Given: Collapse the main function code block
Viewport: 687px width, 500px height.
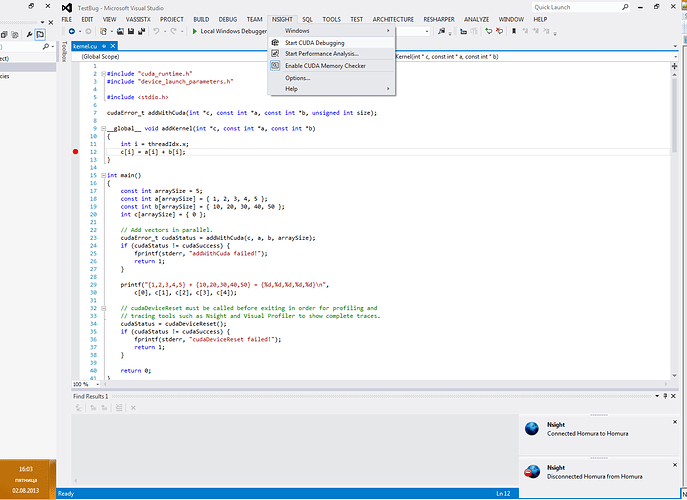Looking at the screenshot, I should pyautogui.click(x=102, y=175).
